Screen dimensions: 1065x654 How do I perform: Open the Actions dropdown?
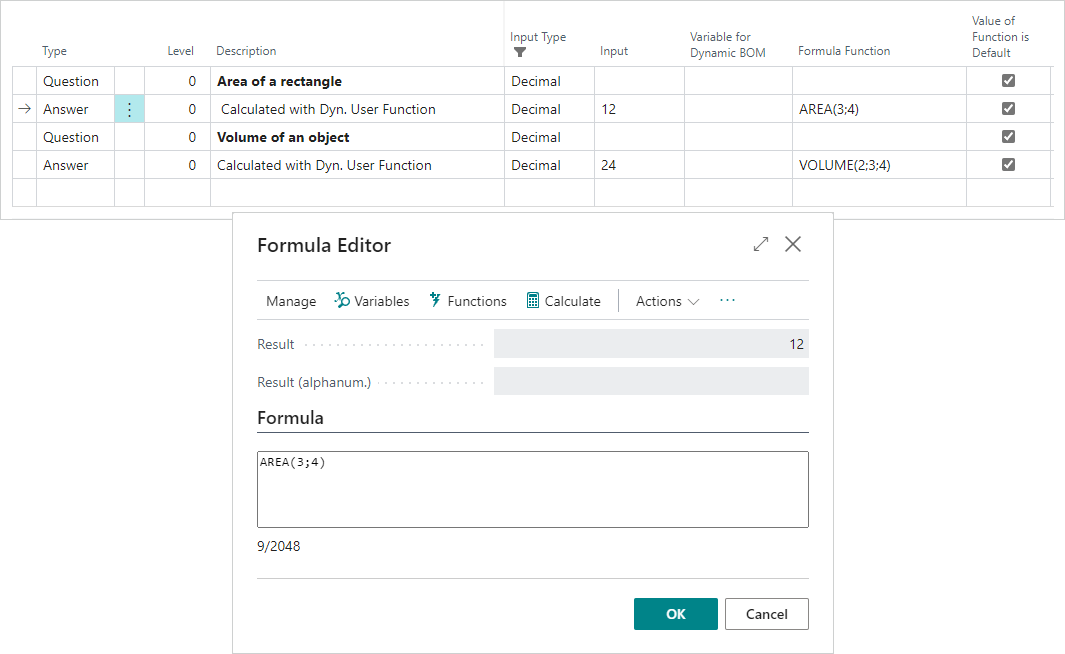[x=666, y=300]
